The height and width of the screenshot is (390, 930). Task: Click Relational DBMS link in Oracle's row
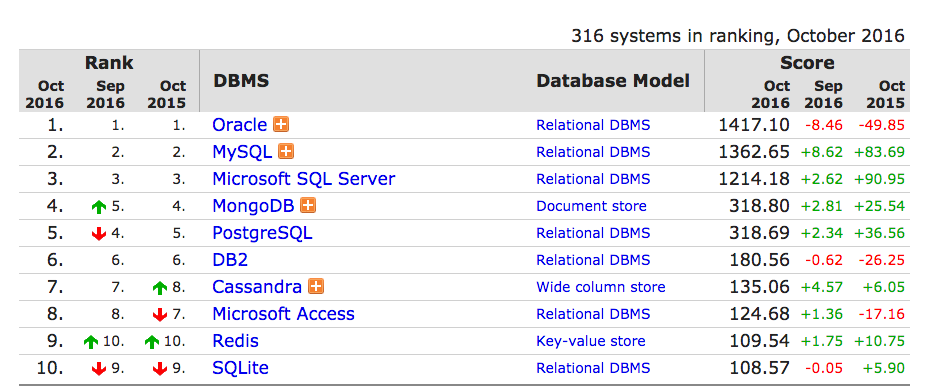[x=593, y=125]
